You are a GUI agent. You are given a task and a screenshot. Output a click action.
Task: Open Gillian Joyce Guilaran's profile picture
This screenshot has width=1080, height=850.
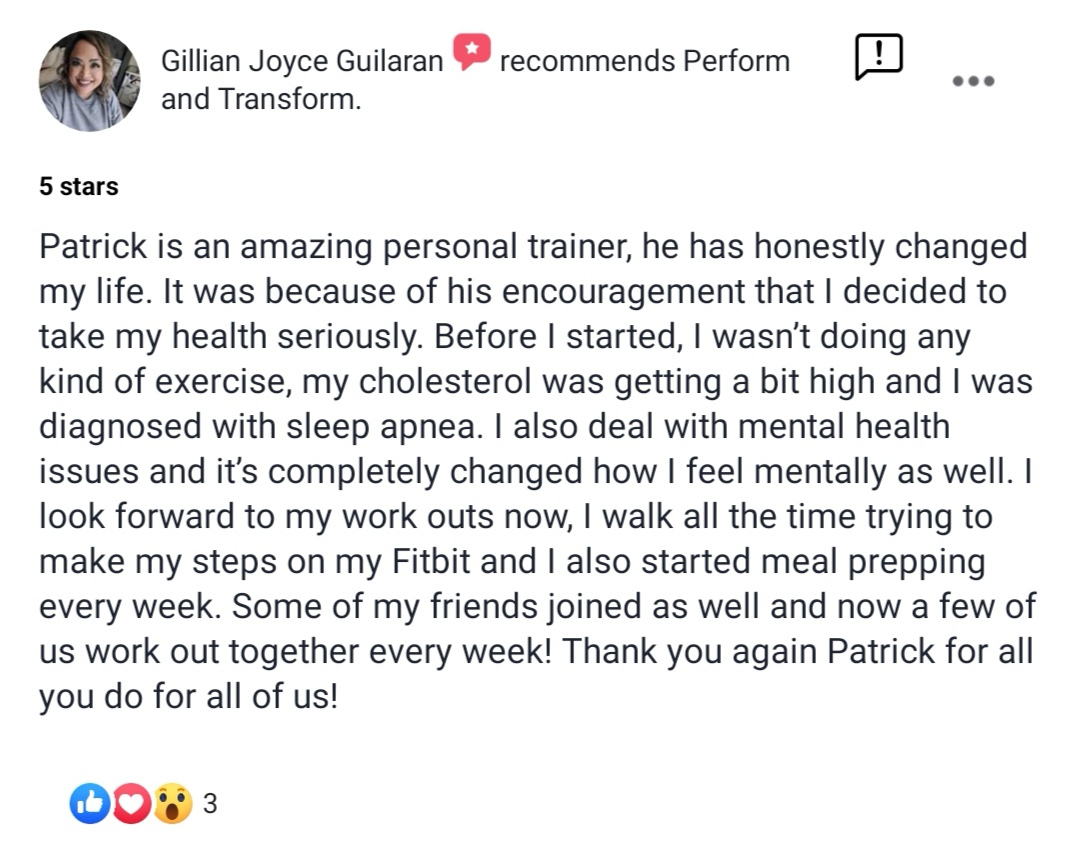(89, 81)
